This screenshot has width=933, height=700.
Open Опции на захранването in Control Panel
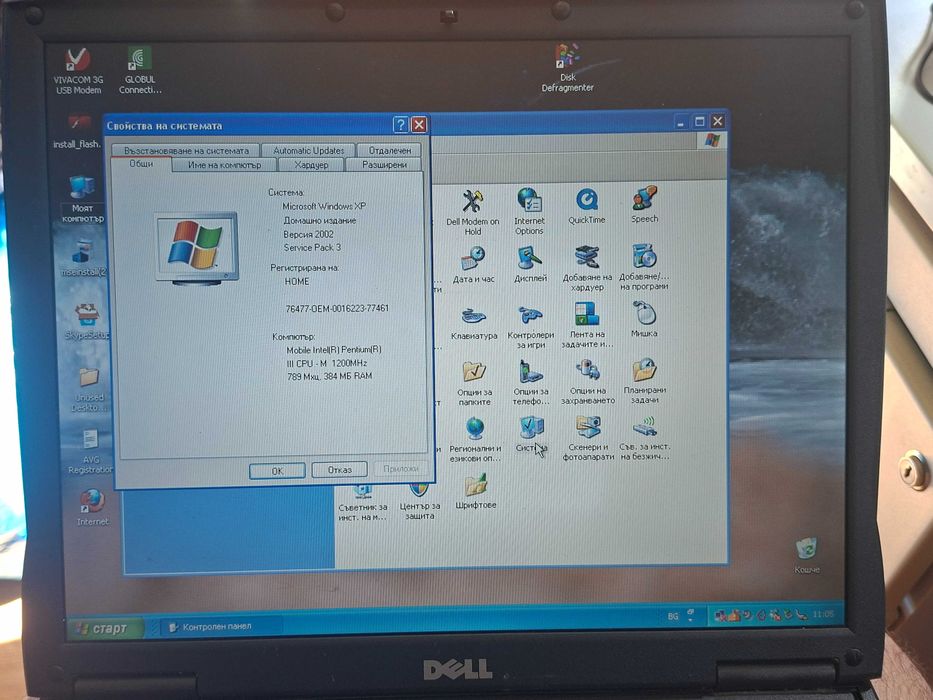click(588, 382)
